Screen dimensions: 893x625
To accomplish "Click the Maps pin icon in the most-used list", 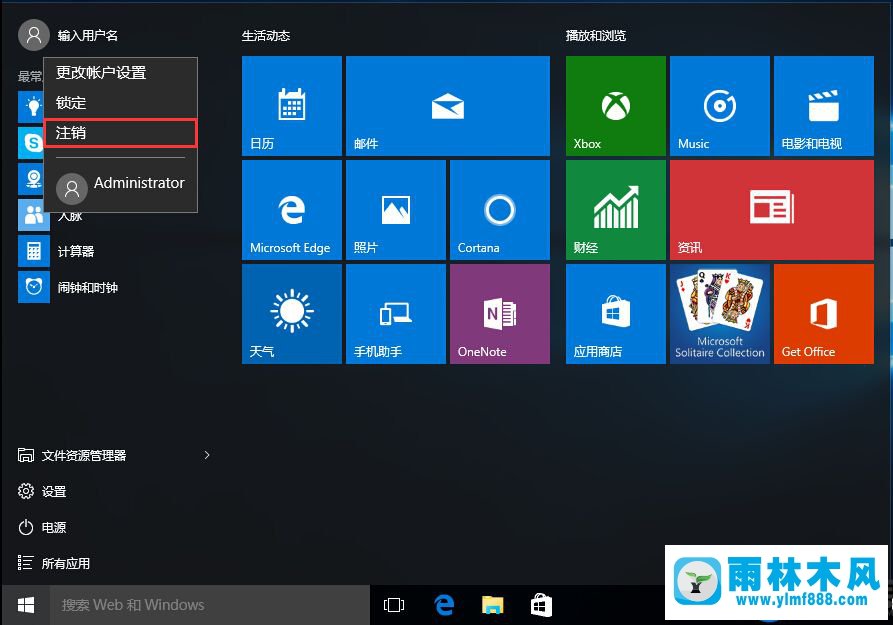I will click(31, 179).
